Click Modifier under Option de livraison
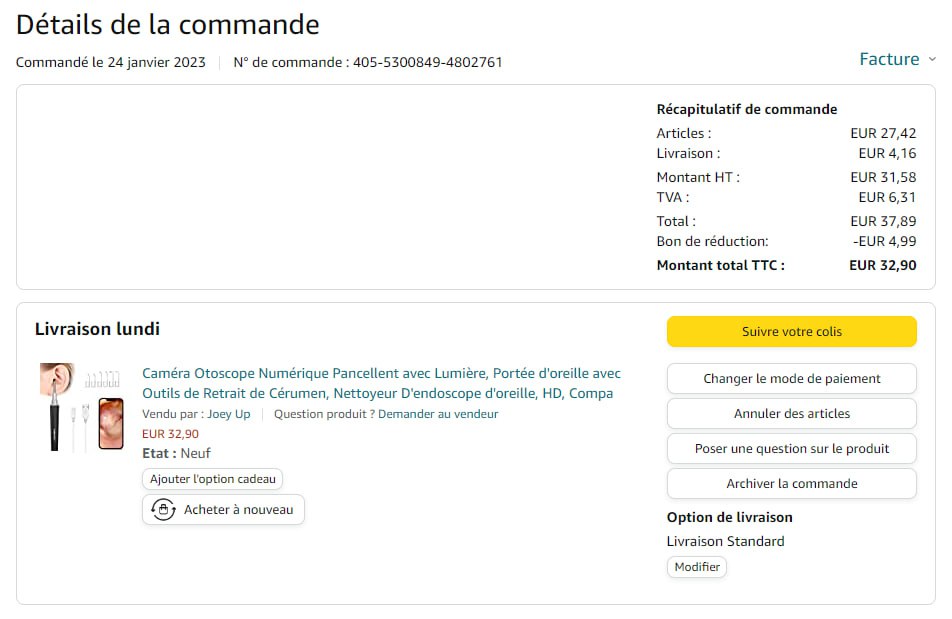 pyautogui.click(x=697, y=567)
